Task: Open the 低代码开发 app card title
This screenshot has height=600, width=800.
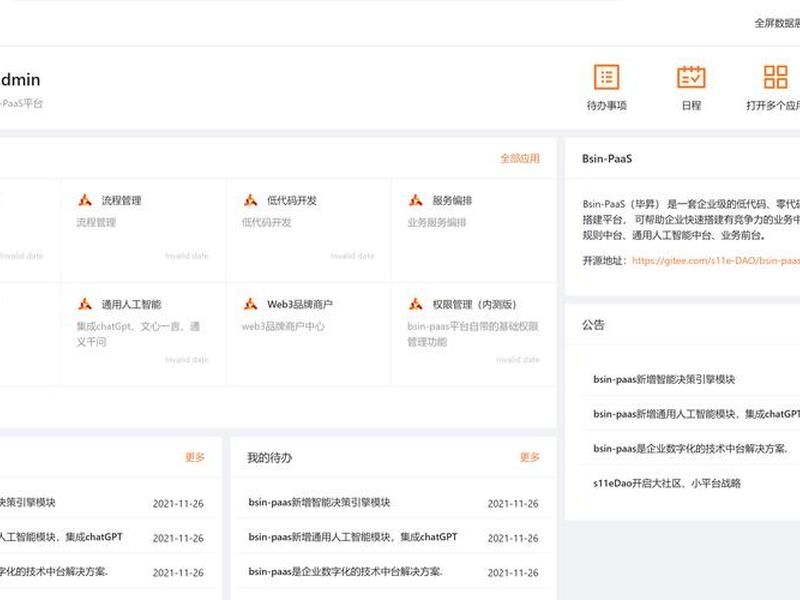Action: tap(292, 201)
